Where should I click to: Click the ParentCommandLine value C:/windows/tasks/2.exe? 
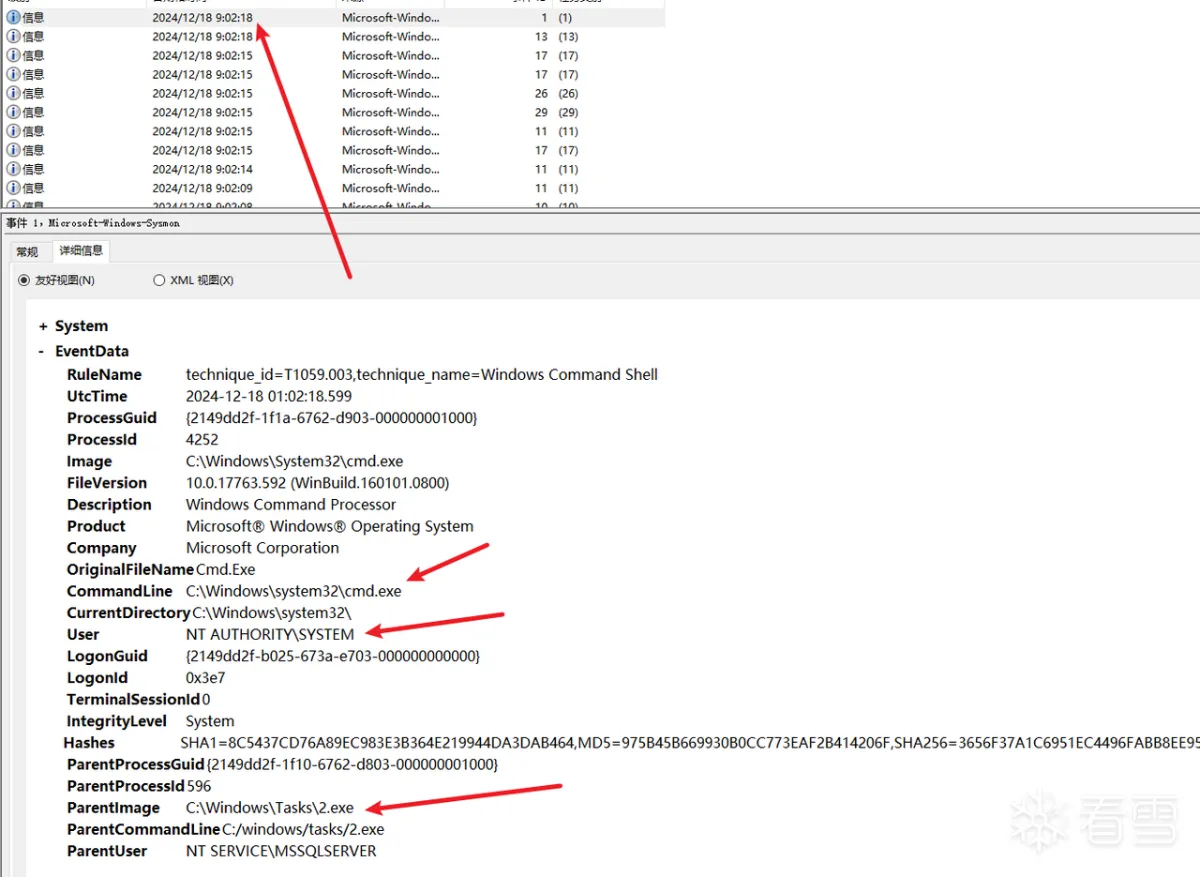(303, 829)
